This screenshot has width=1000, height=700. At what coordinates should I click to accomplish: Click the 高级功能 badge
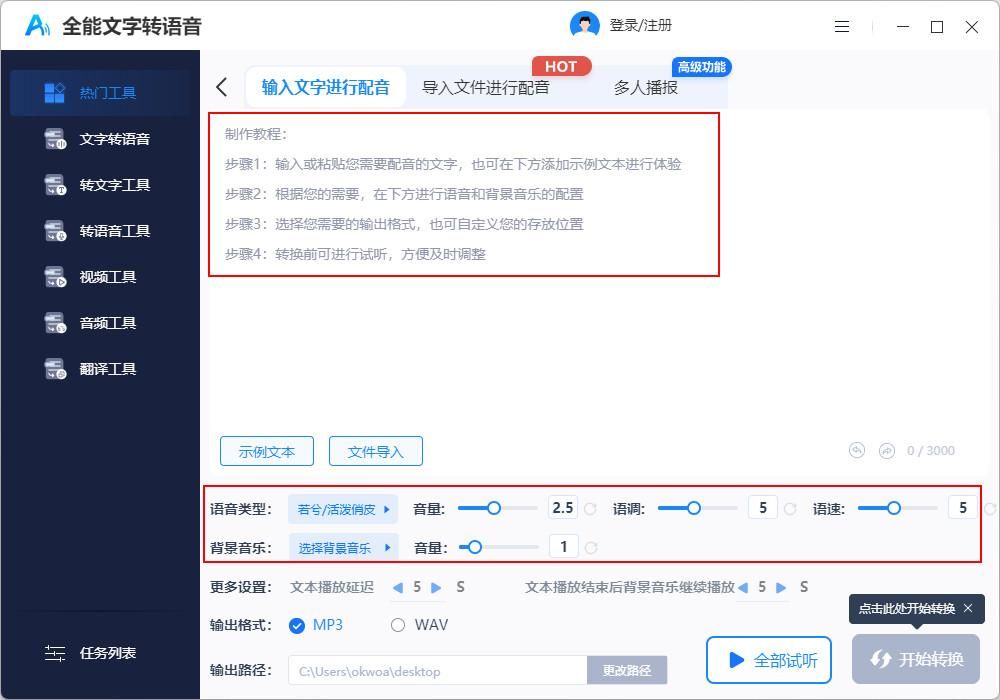(702, 67)
